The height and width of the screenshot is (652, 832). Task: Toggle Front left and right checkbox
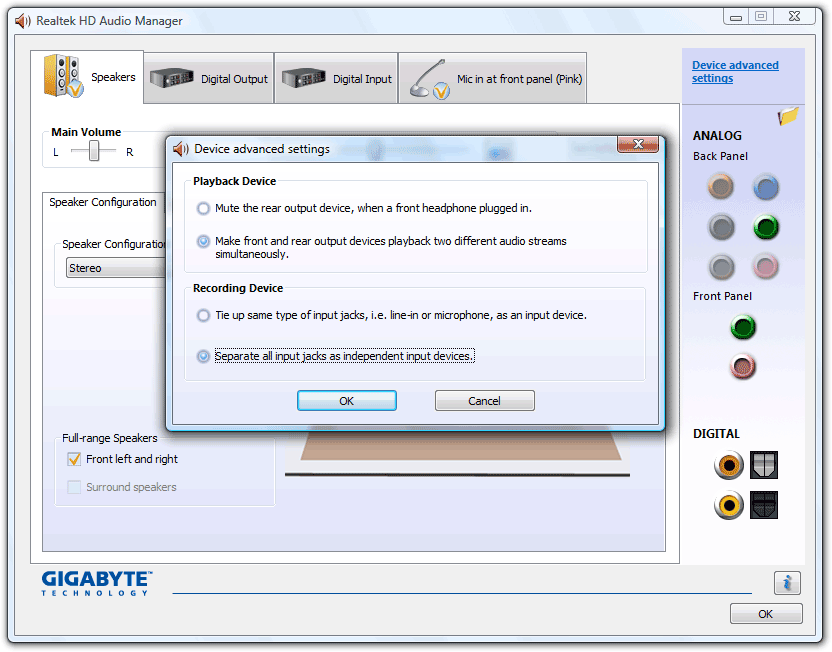74,459
